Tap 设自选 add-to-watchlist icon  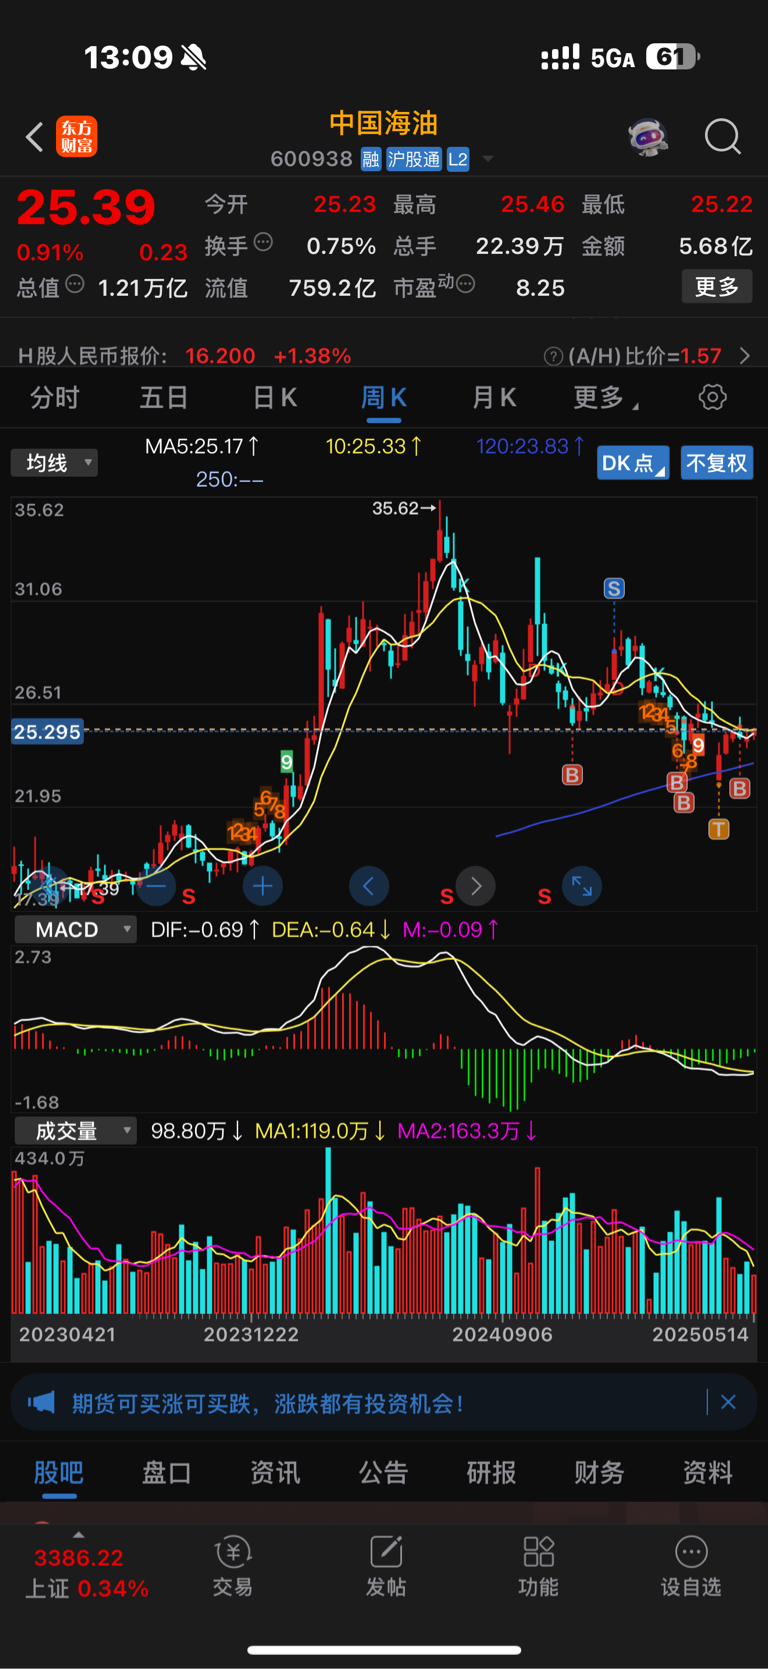click(691, 1552)
